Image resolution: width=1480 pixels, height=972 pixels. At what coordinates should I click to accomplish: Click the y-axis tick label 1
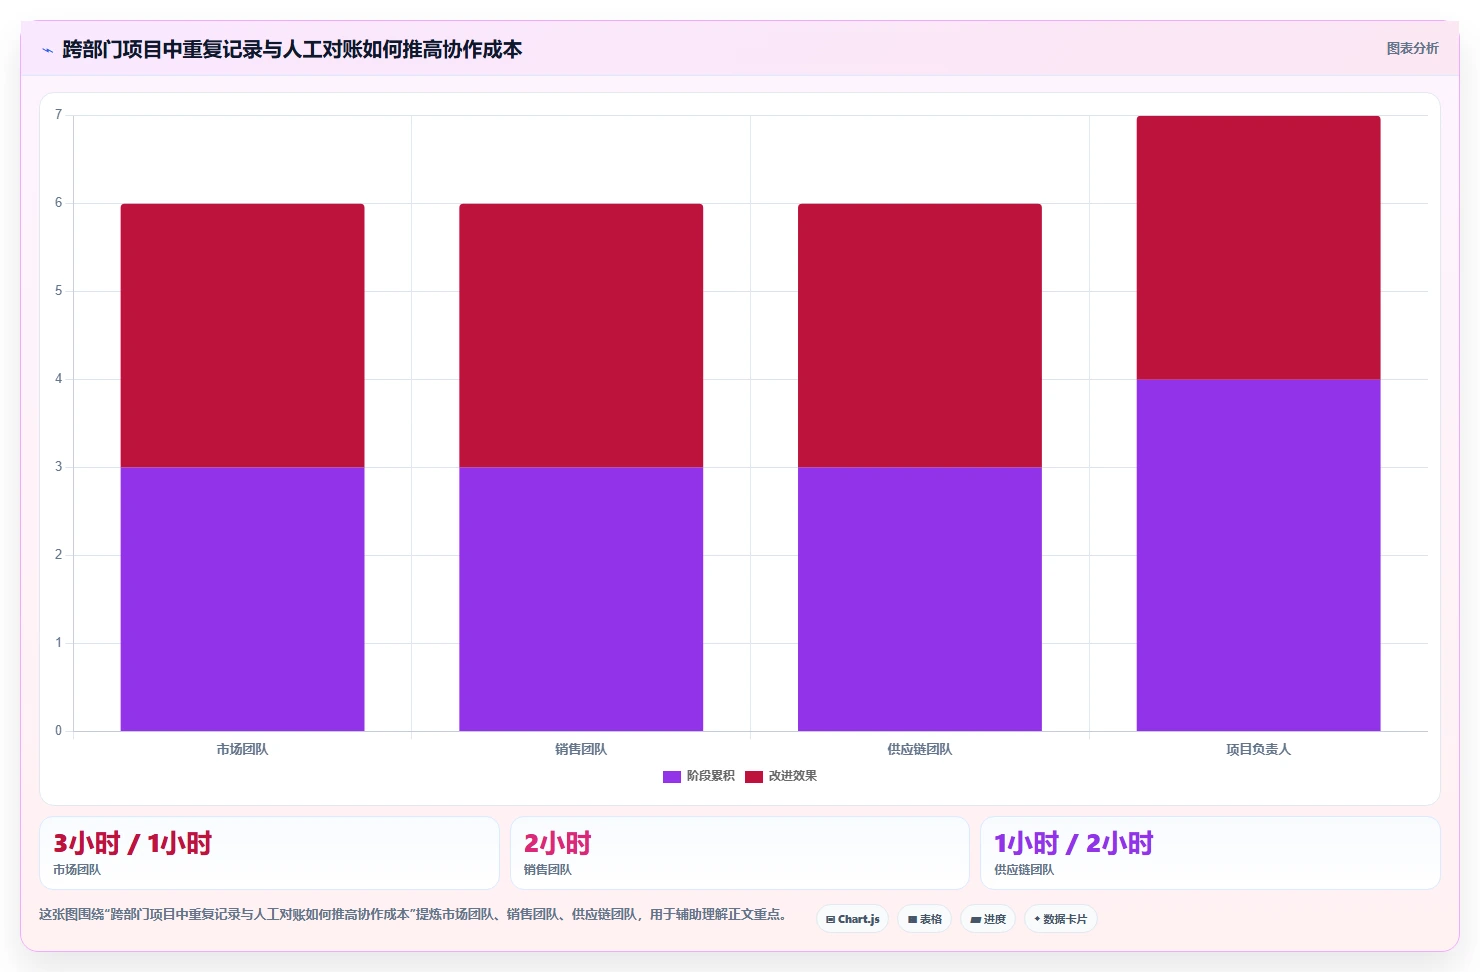58,643
